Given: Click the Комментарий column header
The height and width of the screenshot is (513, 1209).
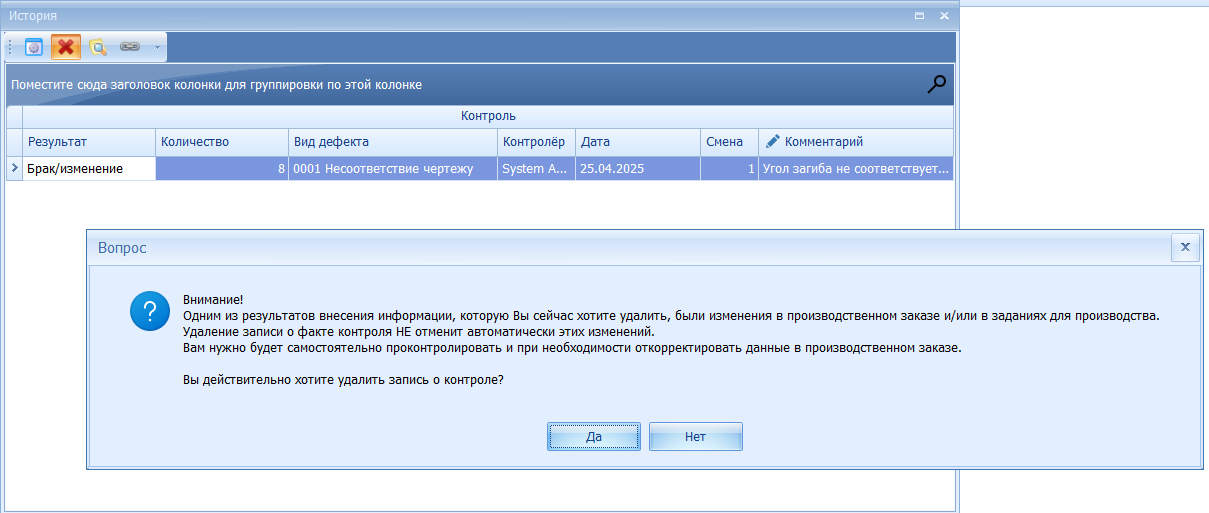Looking at the screenshot, I should [x=856, y=142].
